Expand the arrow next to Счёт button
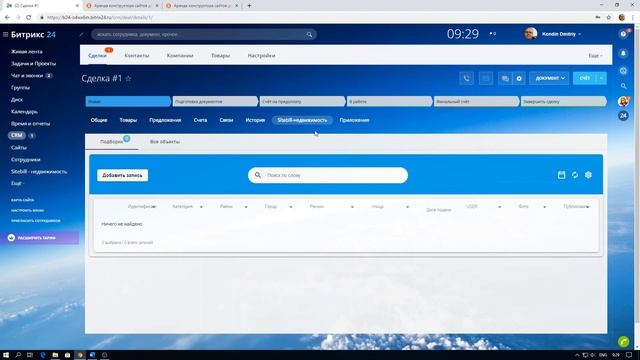Screen dimensions: 640x360 (x=601, y=78)
